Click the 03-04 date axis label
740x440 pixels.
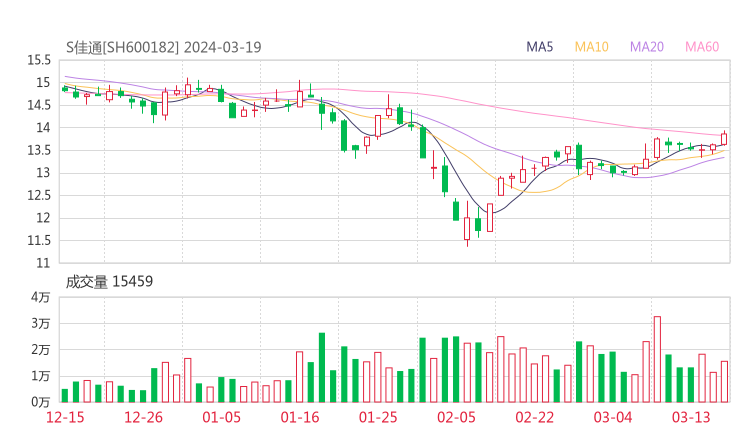tap(613, 417)
